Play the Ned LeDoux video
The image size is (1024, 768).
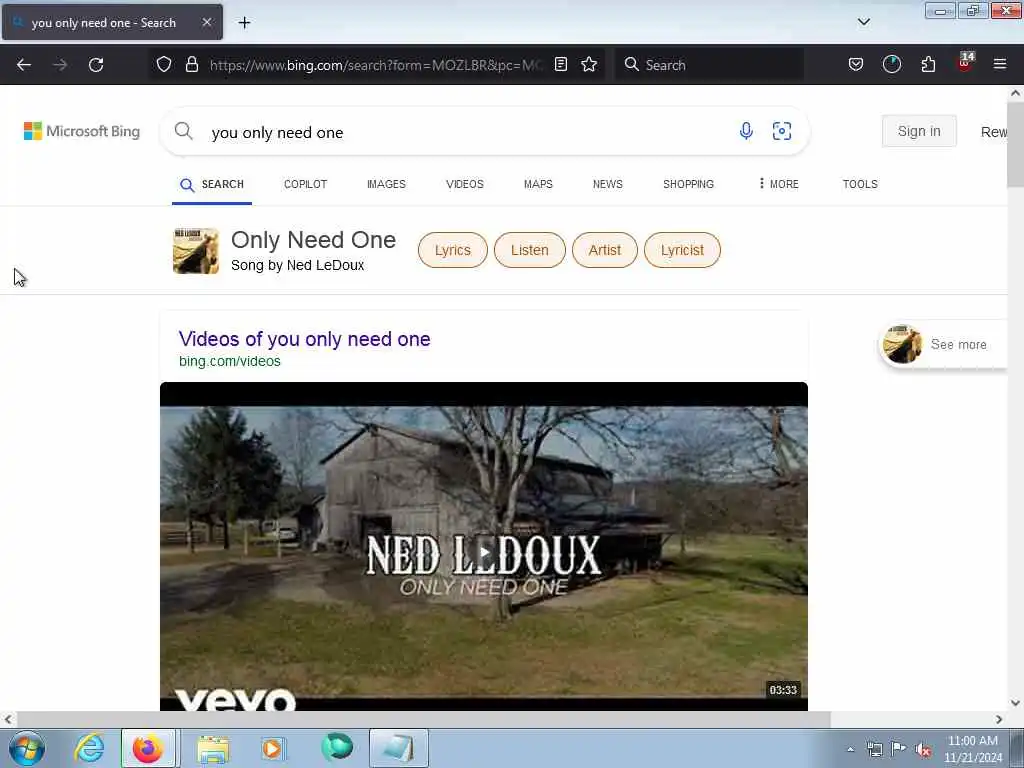tap(484, 553)
